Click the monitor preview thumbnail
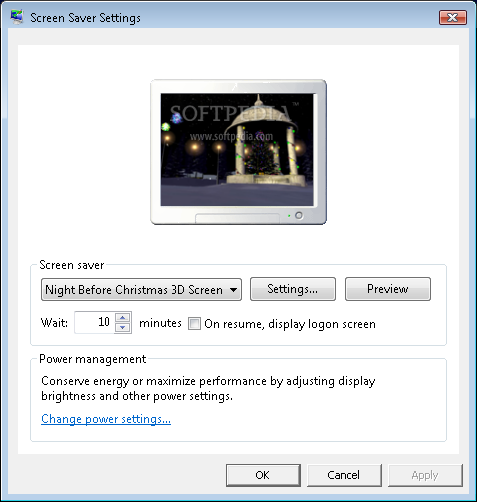The image size is (477, 502). point(238,152)
